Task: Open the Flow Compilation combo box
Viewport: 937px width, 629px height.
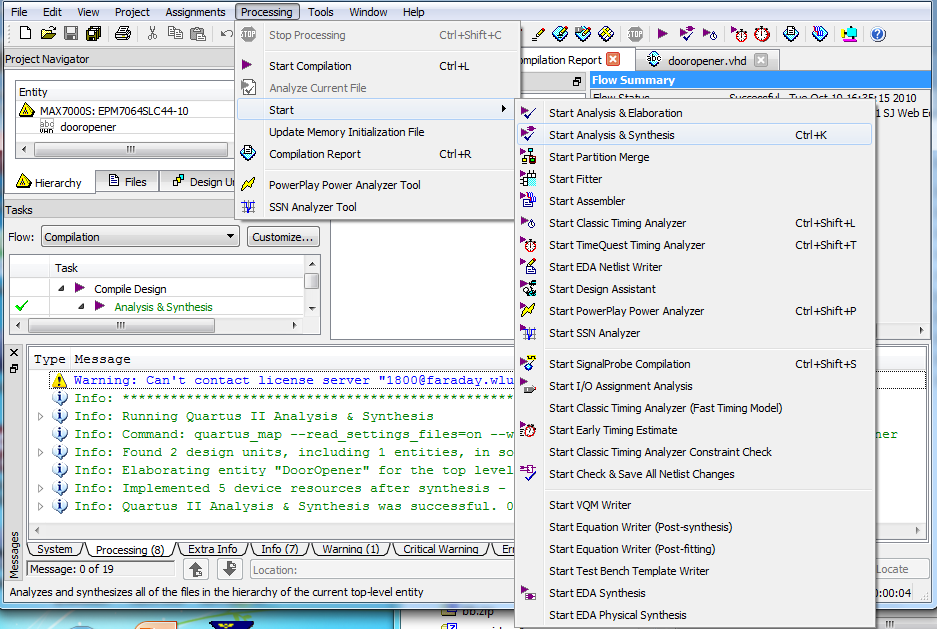Action: 140,237
